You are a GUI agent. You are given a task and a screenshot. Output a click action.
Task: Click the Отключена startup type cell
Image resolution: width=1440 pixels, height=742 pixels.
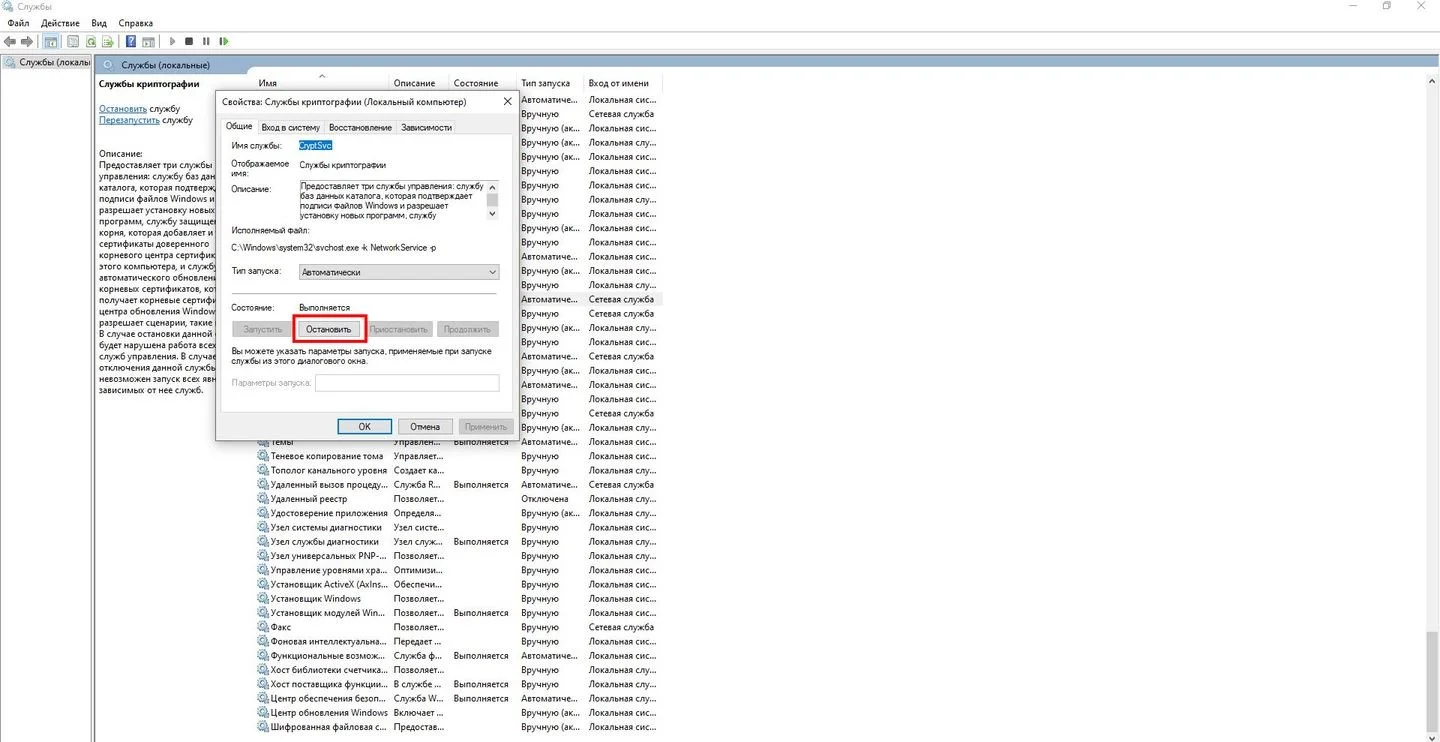pyautogui.click(x=545, y=499)
